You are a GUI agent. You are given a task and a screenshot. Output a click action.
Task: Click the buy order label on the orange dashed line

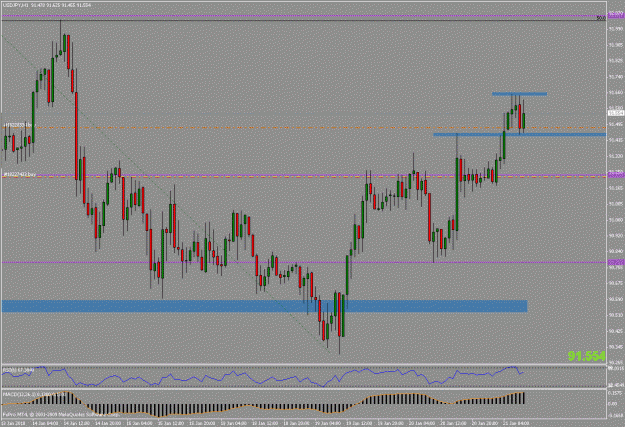[x=18, y=125]
